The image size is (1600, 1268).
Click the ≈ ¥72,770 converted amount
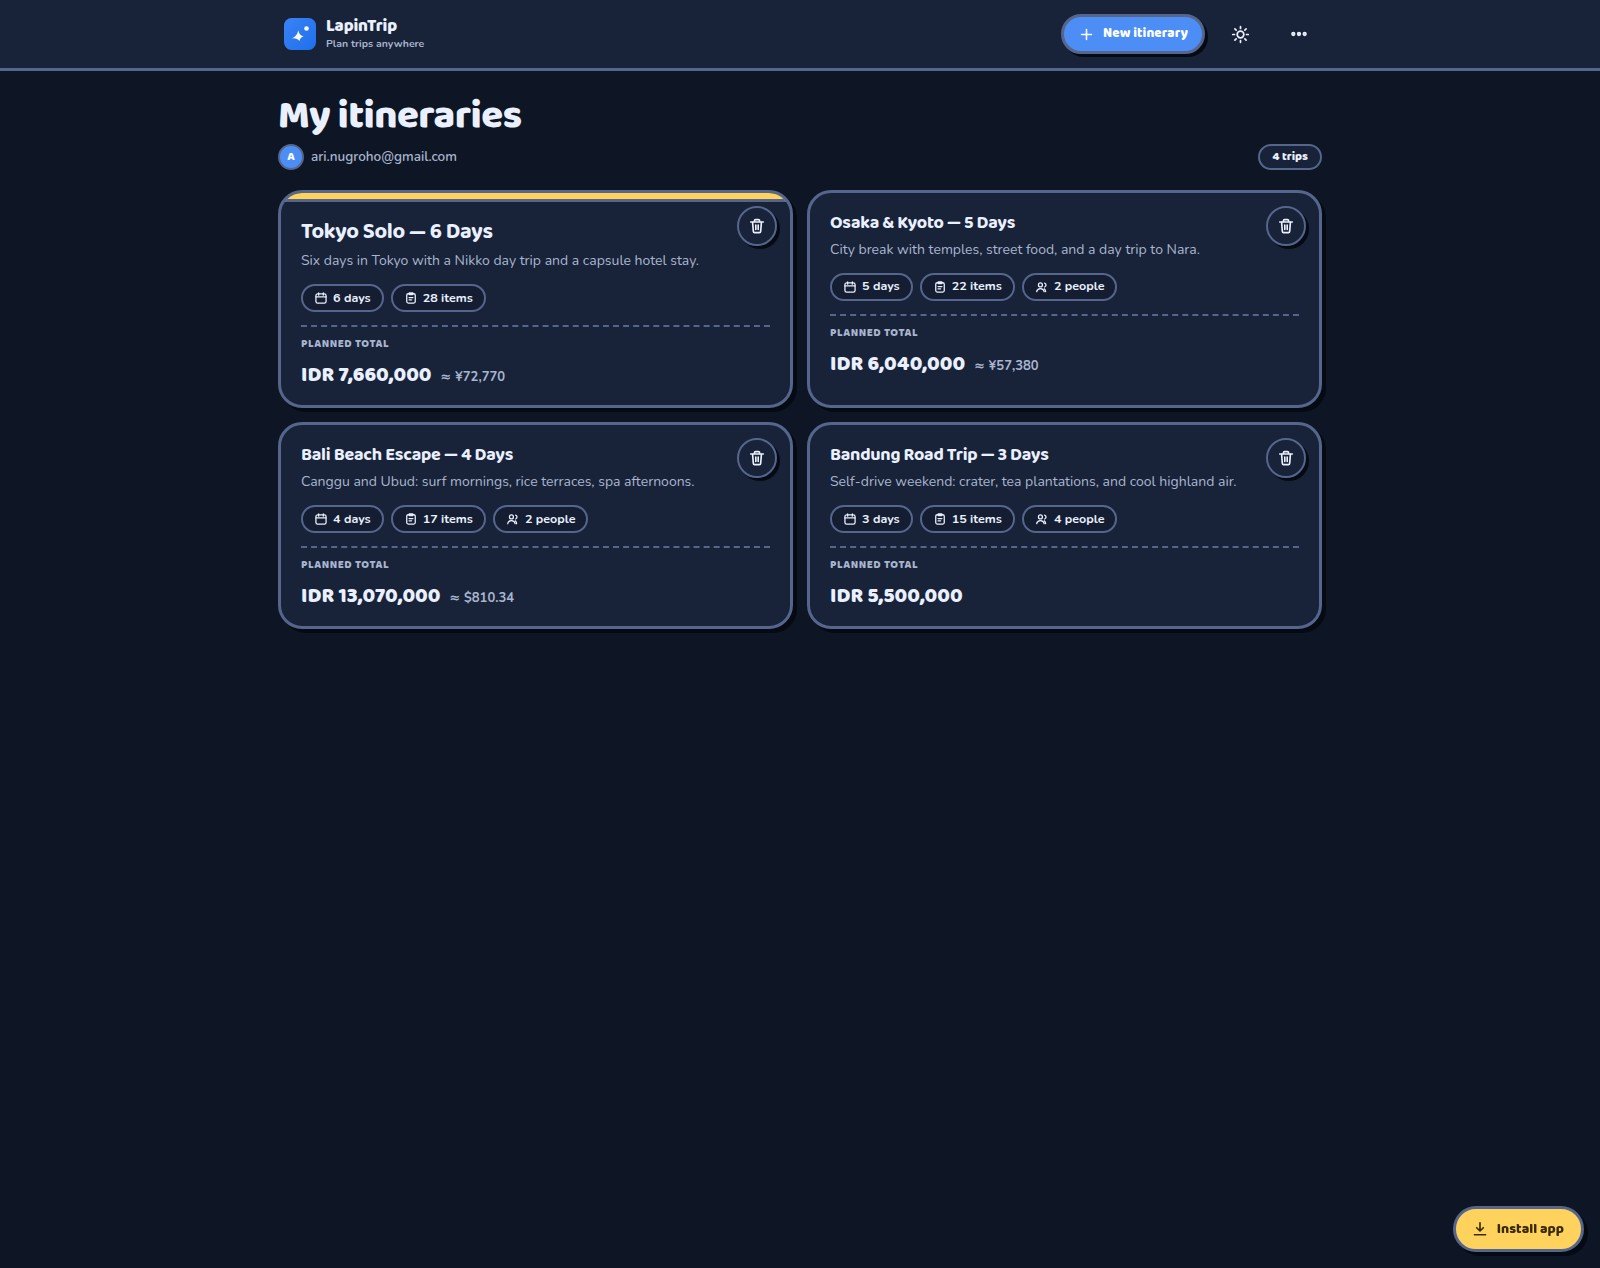473,377
